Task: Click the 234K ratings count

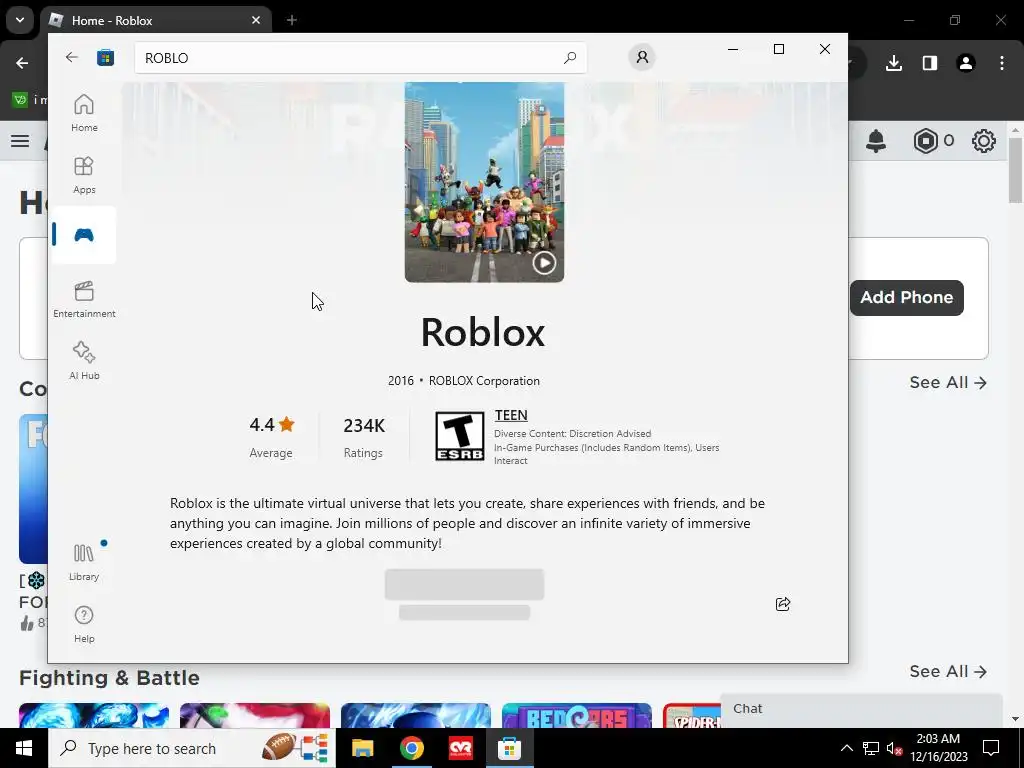Action: tap(364, 426)
